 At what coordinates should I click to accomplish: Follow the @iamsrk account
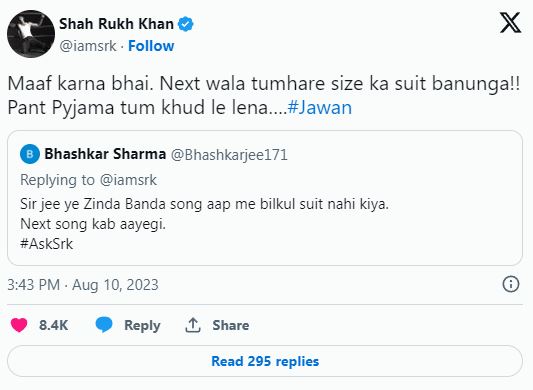(151, 46)
